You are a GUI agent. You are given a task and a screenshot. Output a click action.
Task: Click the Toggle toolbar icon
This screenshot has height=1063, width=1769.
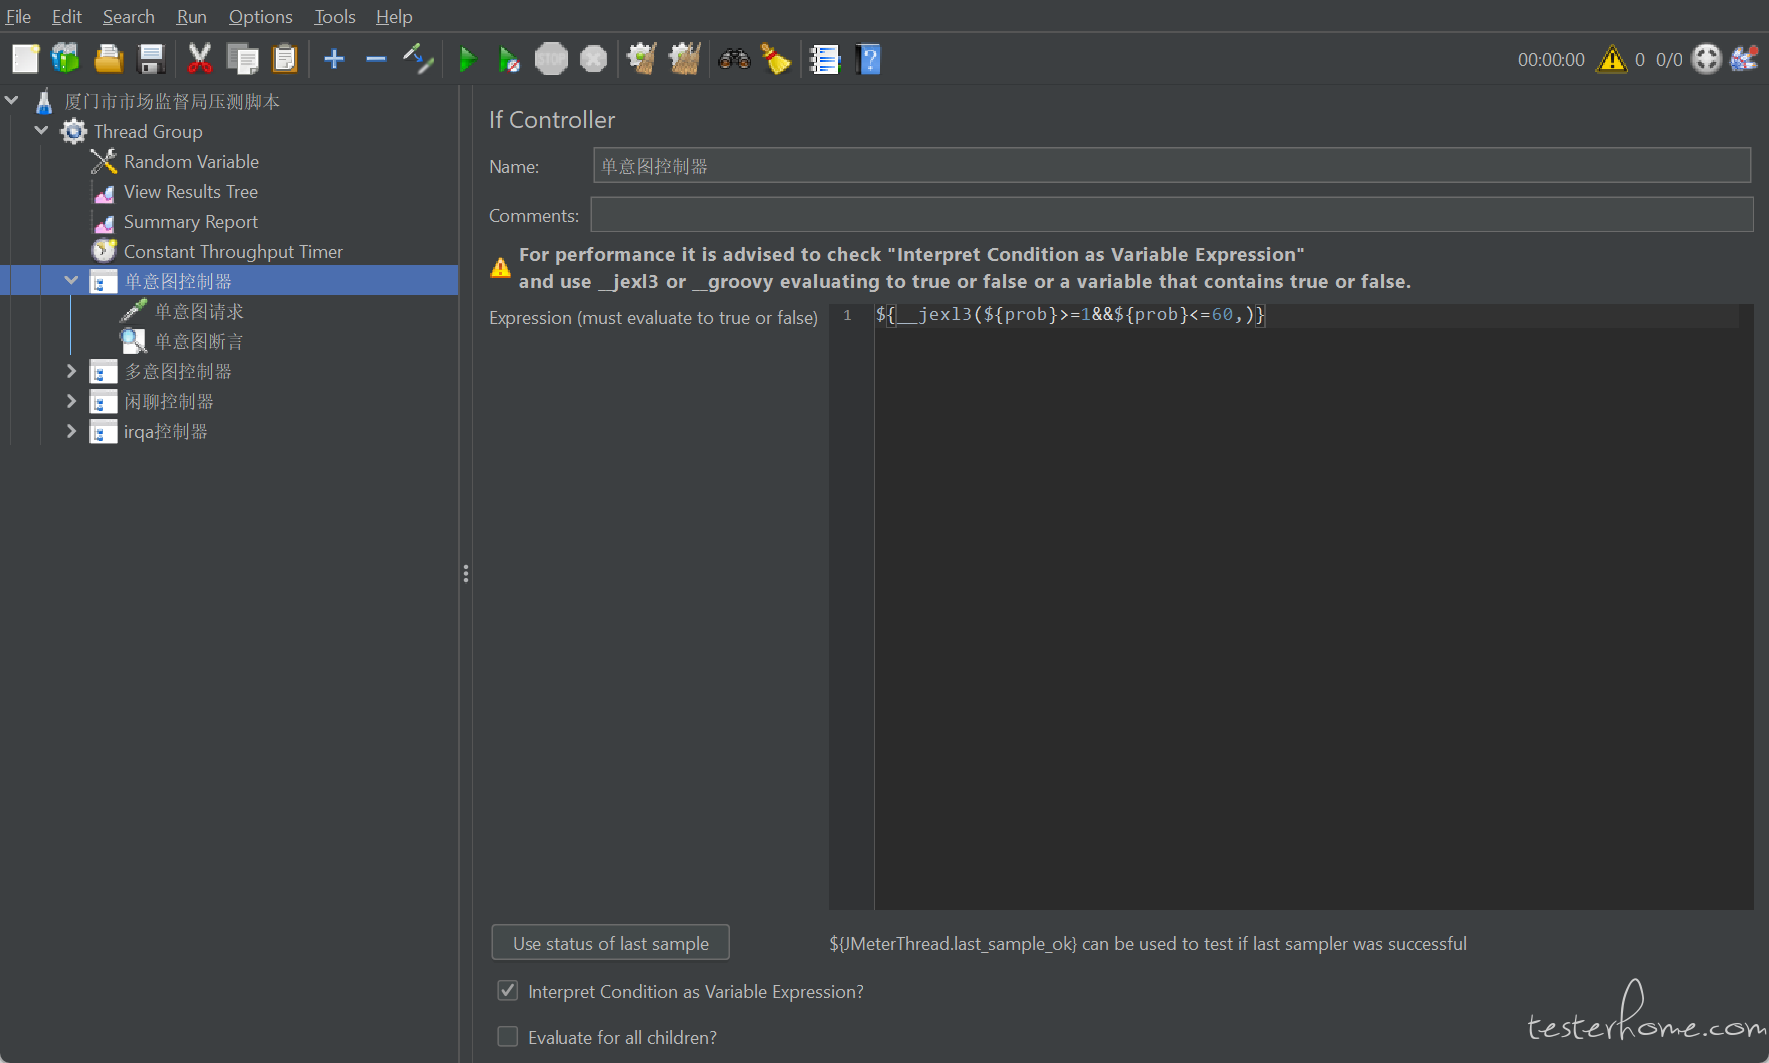[x=418, y=60]
